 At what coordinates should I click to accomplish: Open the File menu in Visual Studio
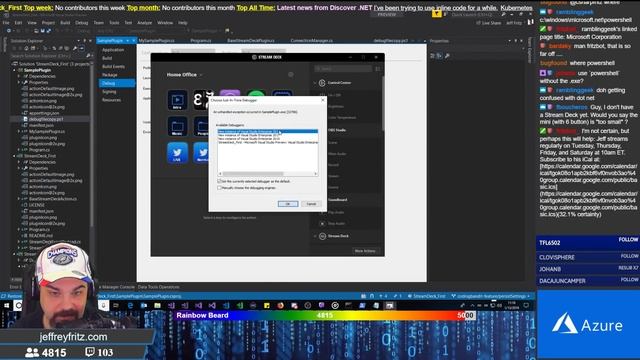[6, 23]
